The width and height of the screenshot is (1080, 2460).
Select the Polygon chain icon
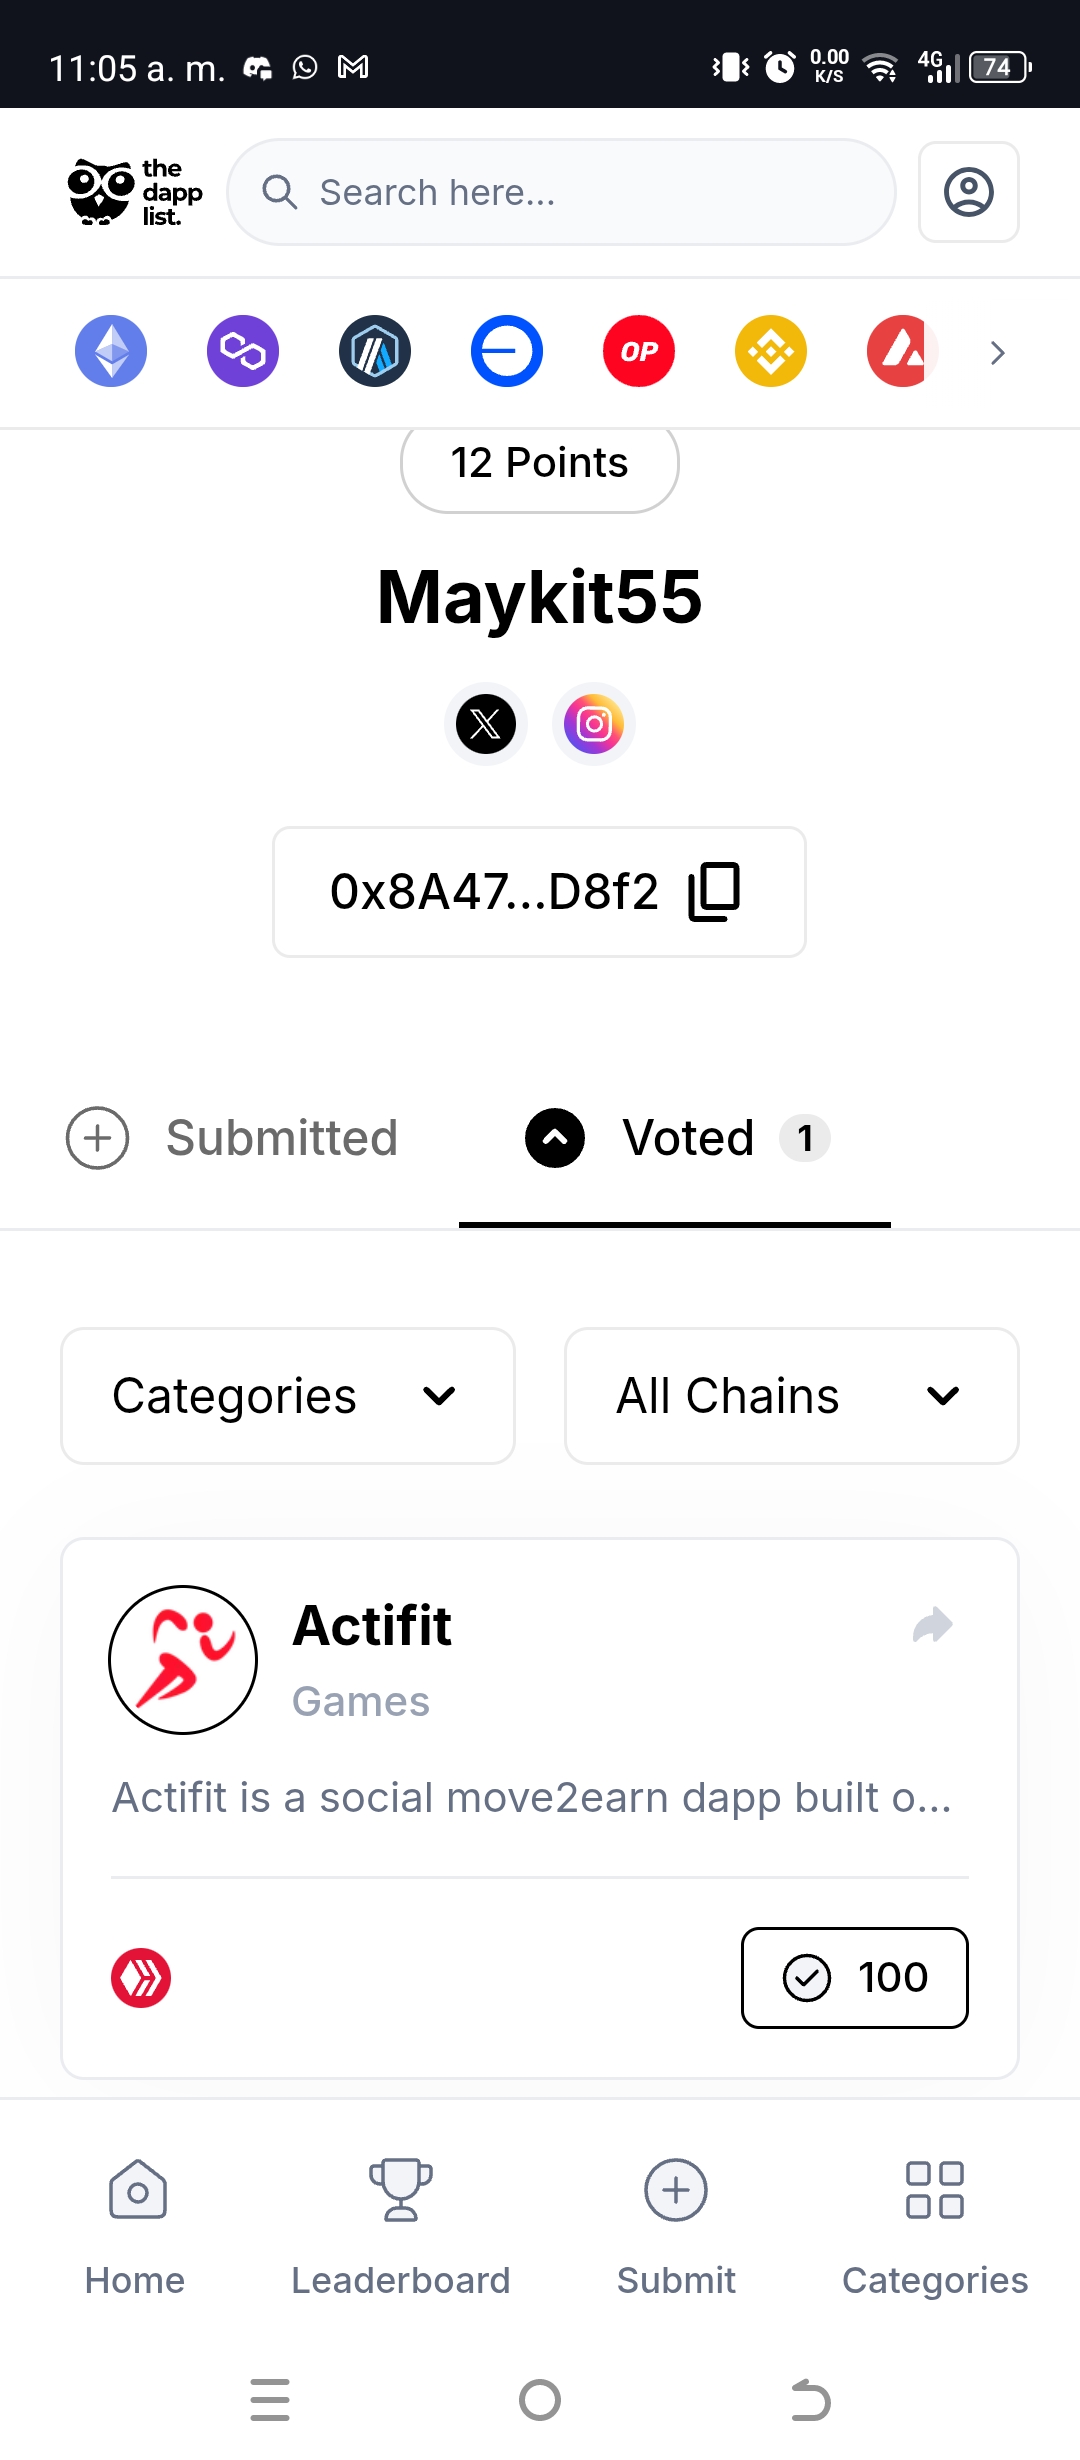243,351
